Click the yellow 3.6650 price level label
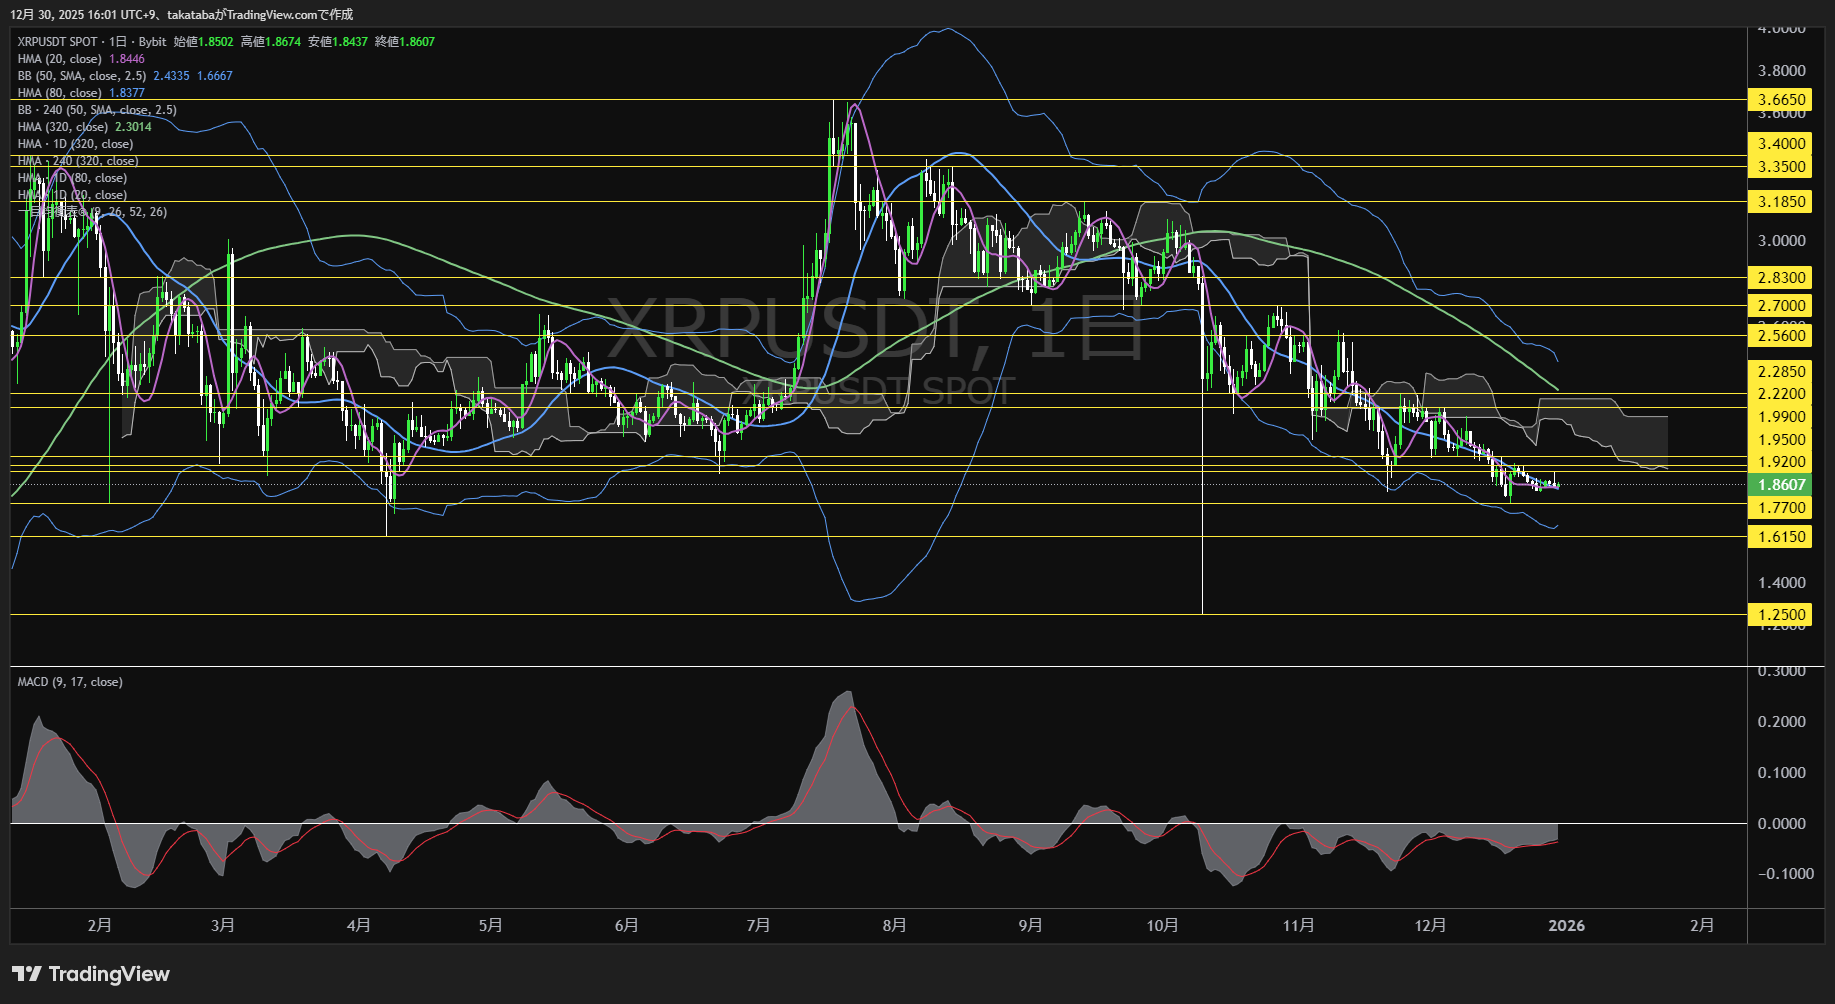1835x1004 pixels. 1780,100
